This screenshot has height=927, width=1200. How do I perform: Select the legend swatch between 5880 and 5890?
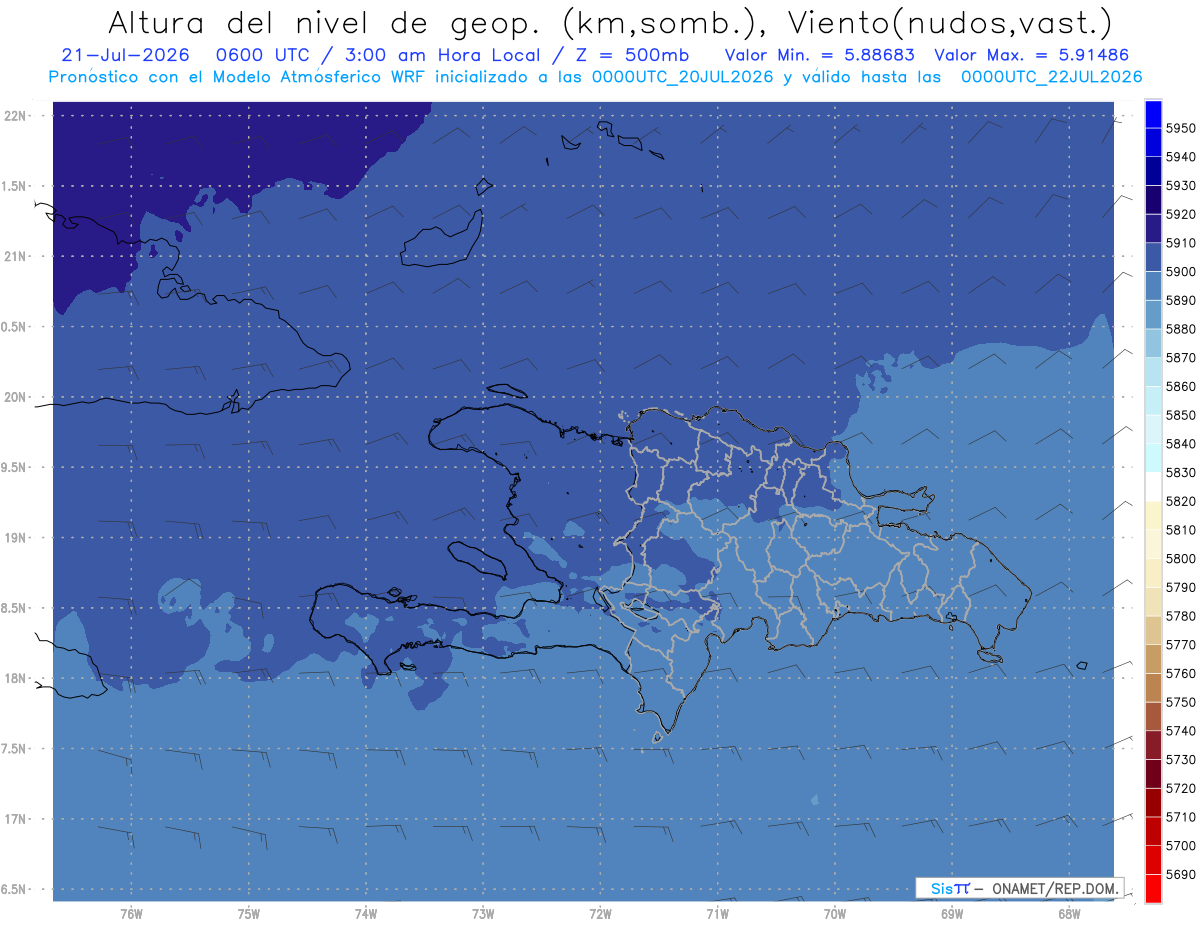(1153, 315)
